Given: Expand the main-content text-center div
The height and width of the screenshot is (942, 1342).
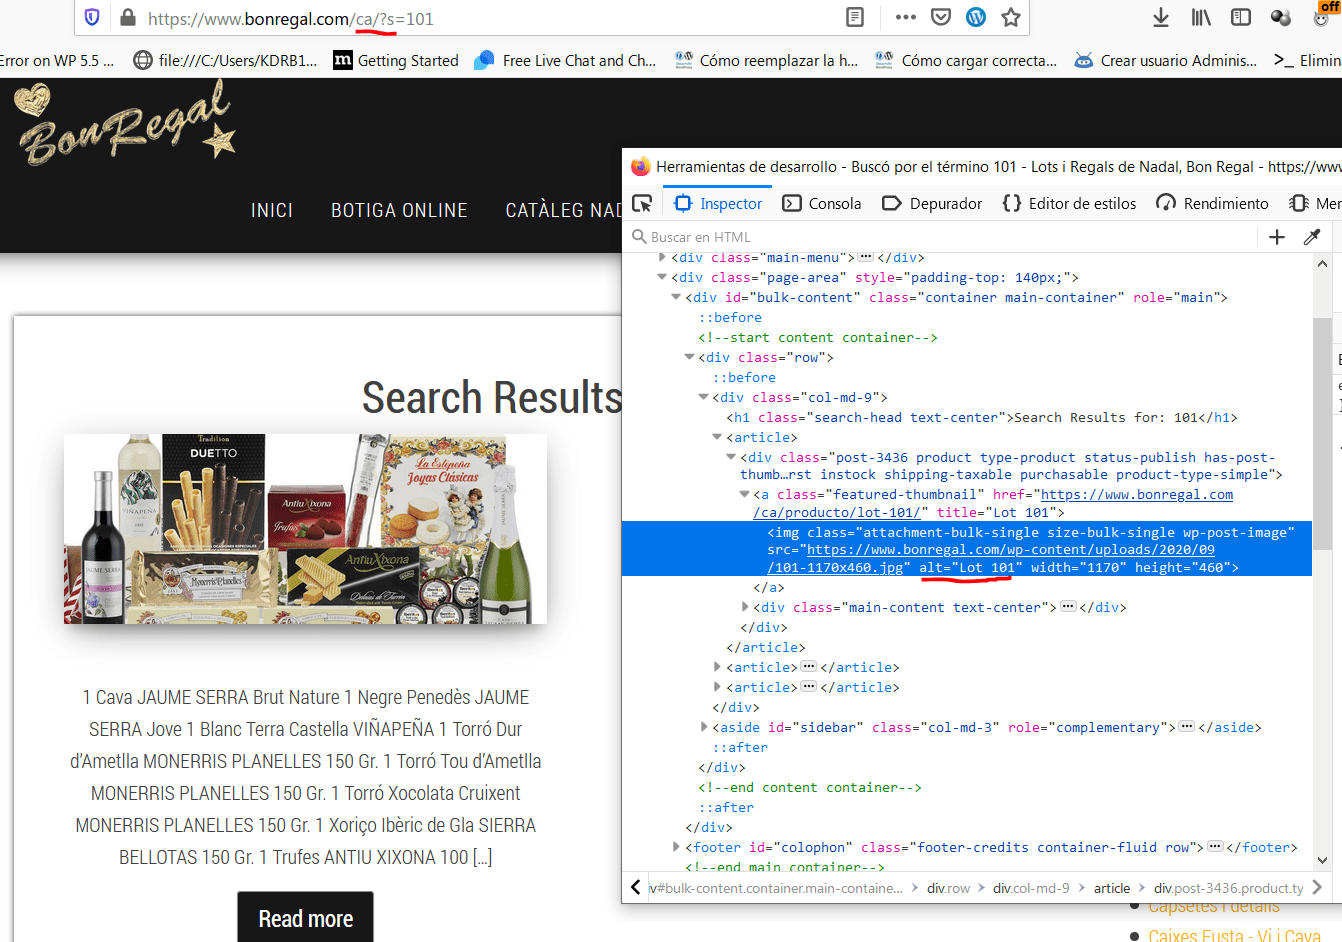Looking at the screenshot, I should pyautogui.click(x=745, y=607).
